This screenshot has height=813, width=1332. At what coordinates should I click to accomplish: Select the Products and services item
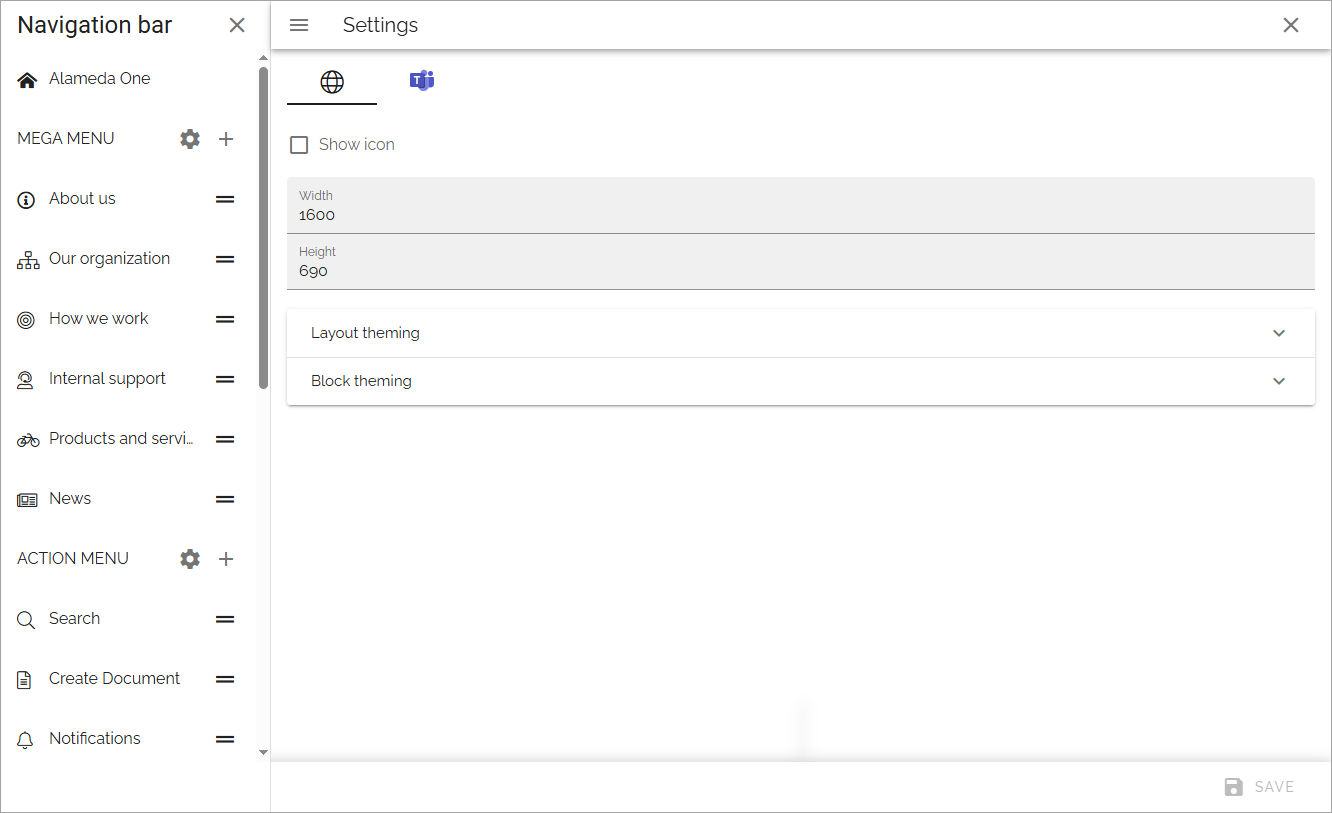[121, 439]
